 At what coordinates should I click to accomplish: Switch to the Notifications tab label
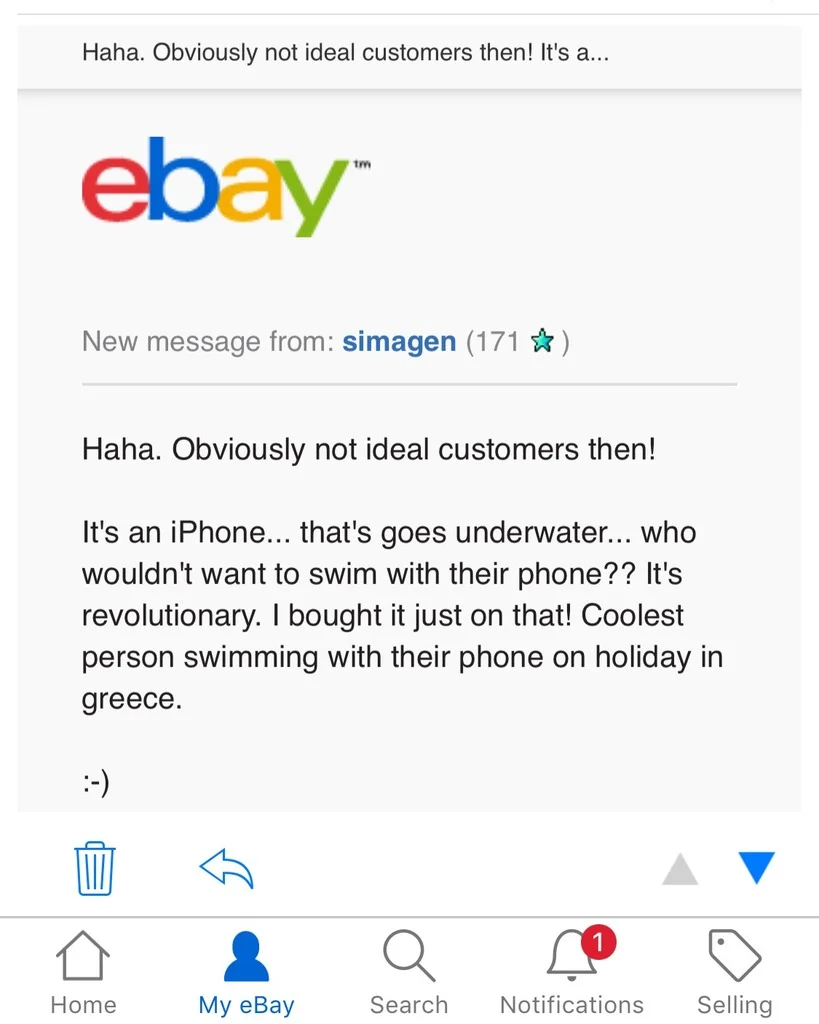coord(571,1004)
